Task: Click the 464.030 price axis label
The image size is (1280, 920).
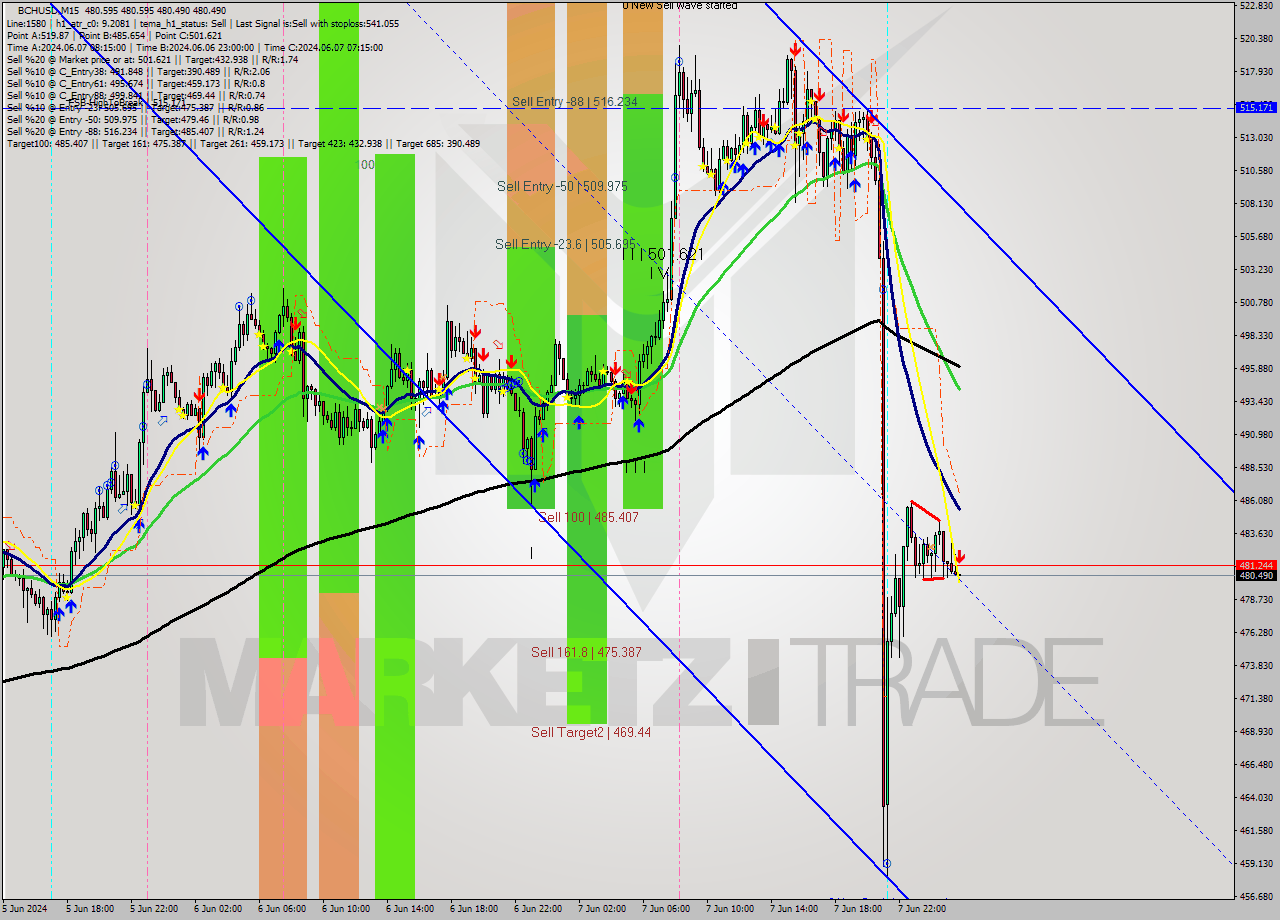Action: pos(1256,797)
